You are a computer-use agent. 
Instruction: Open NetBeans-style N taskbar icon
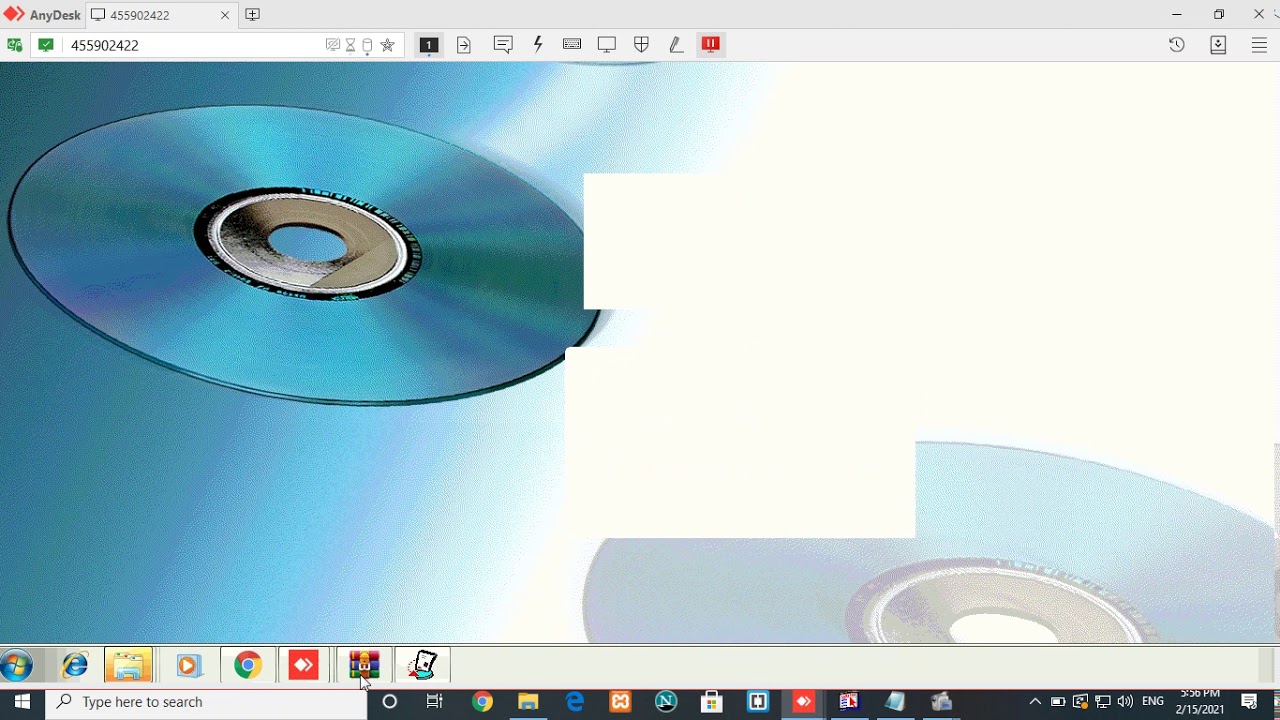[x=666, y=702]
